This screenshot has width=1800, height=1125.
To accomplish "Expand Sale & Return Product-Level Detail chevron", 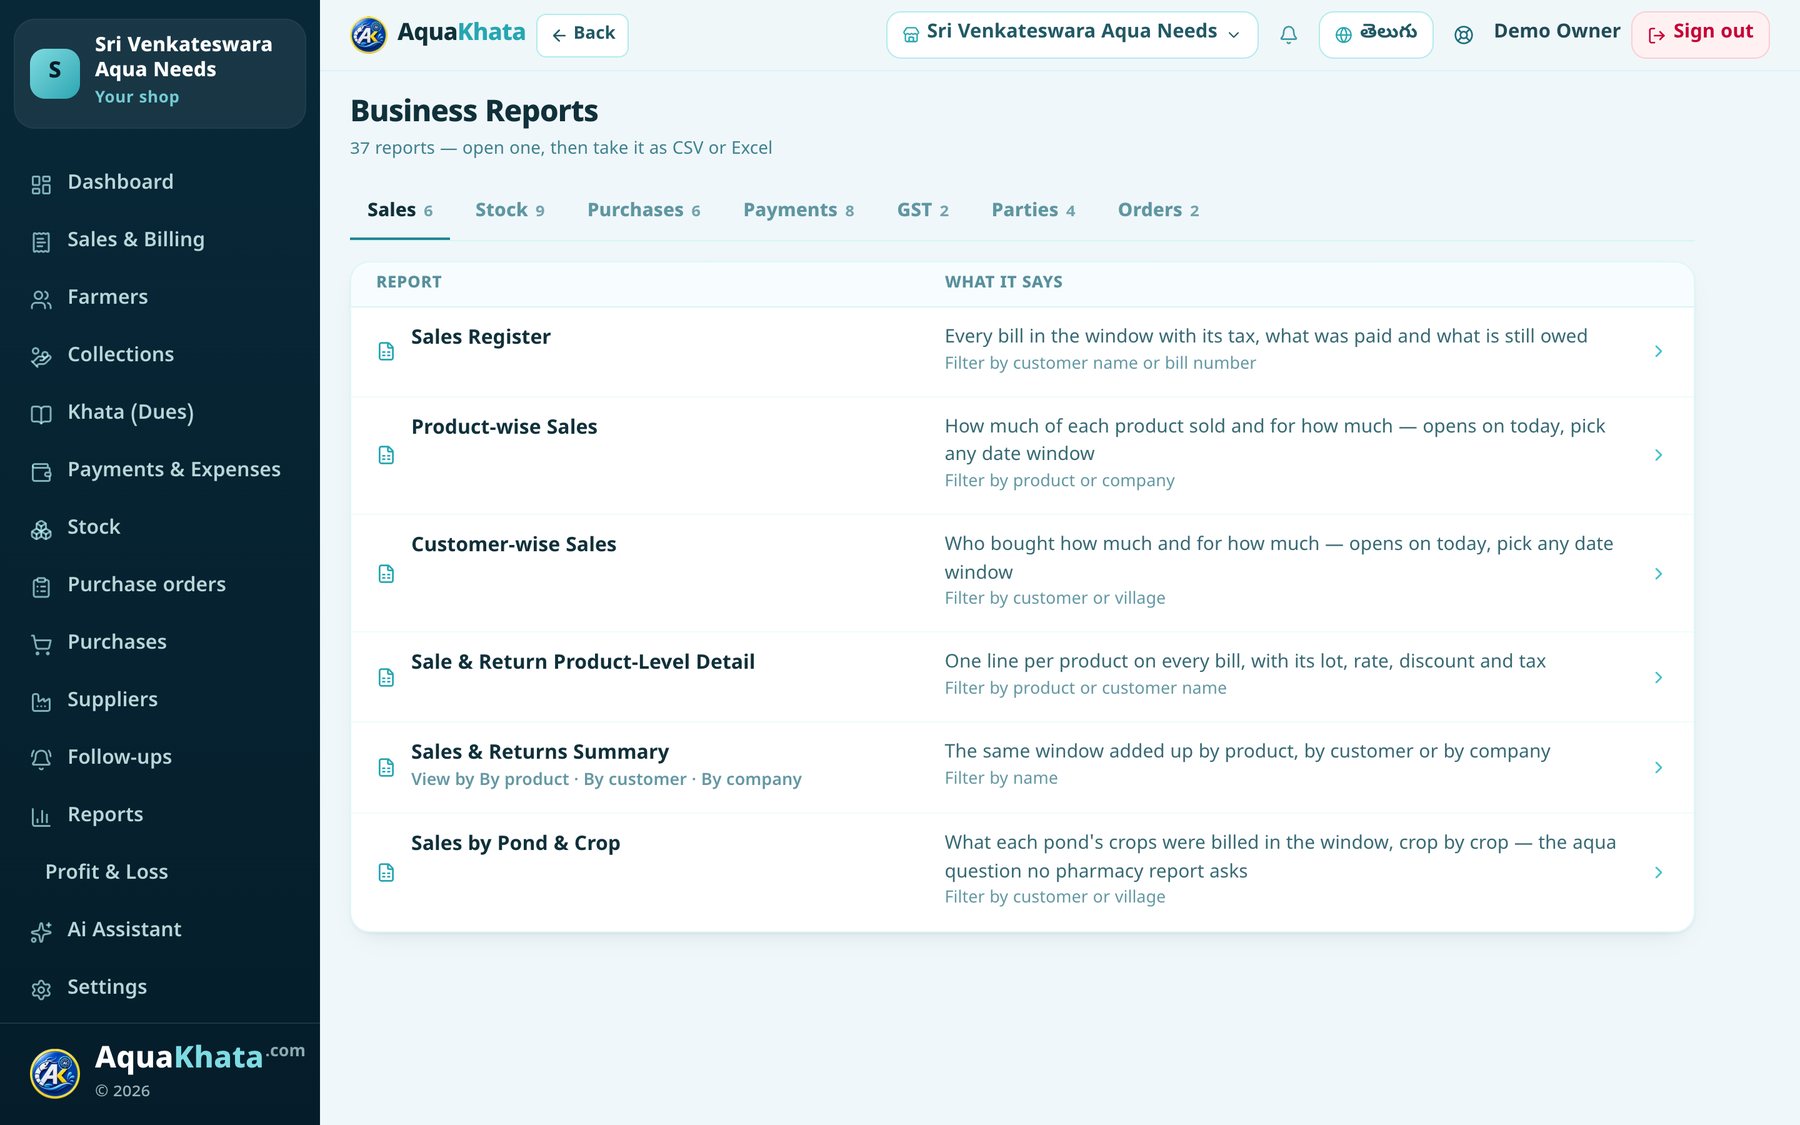I will 1658,677.
